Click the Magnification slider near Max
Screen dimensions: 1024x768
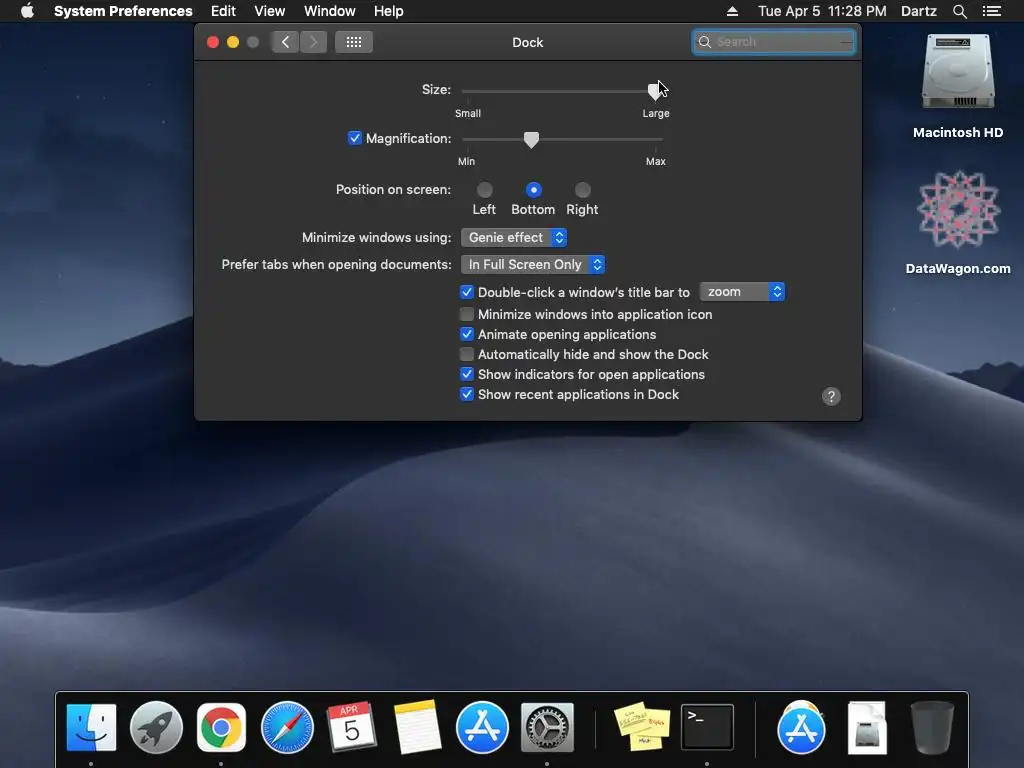tap(655, 139)
